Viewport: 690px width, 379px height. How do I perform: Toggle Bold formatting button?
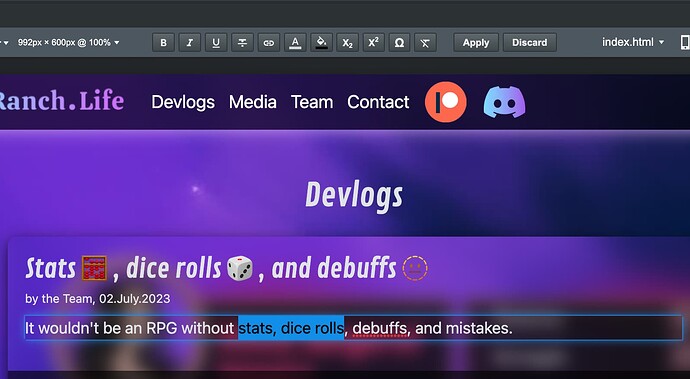[x=163, y=43]
